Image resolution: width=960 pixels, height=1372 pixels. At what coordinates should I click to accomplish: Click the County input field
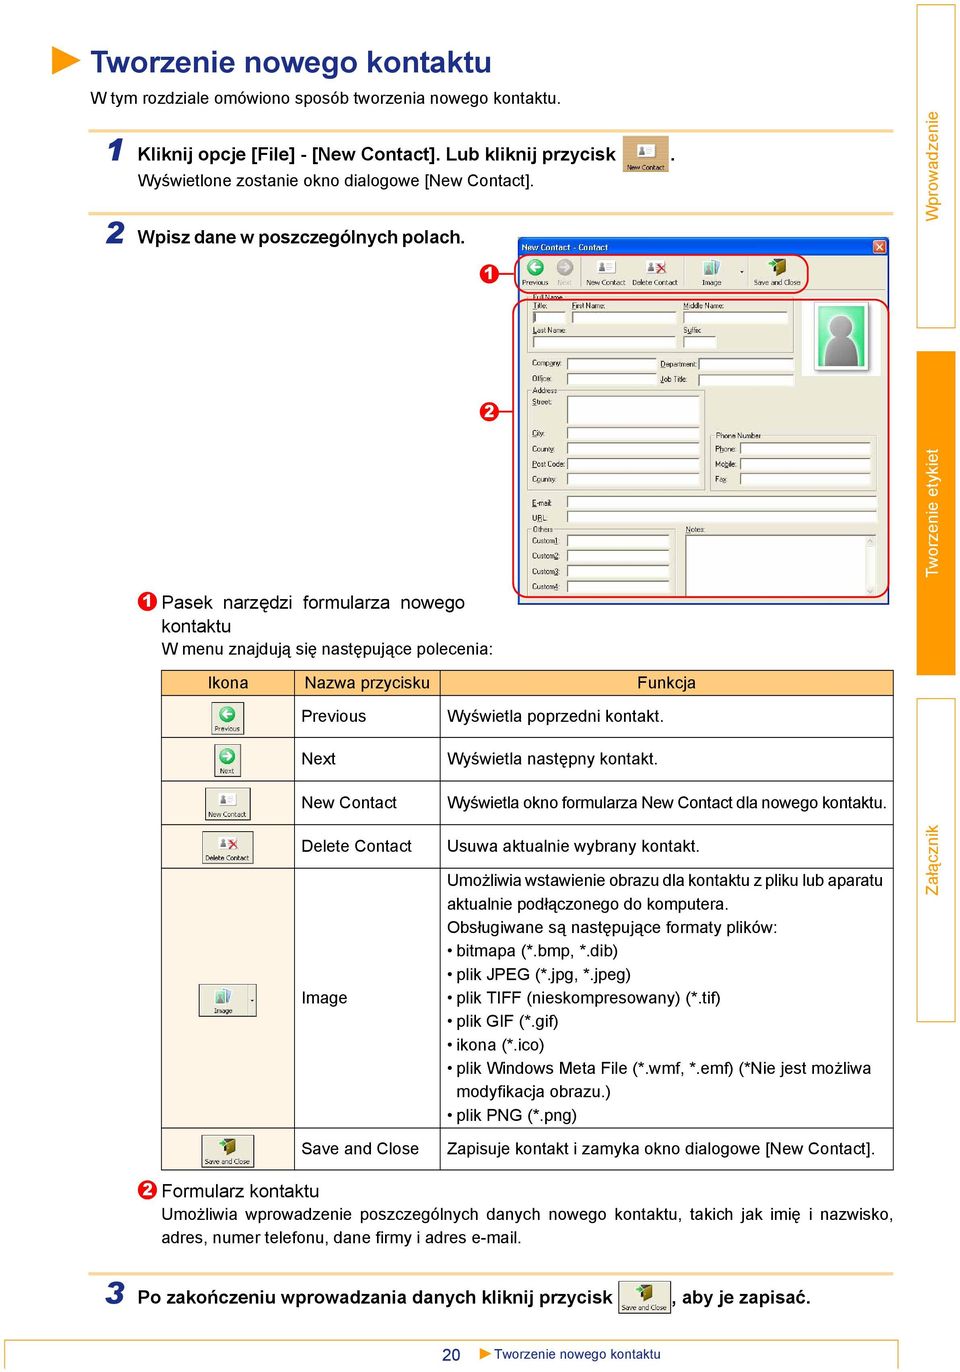click(633, 450)
